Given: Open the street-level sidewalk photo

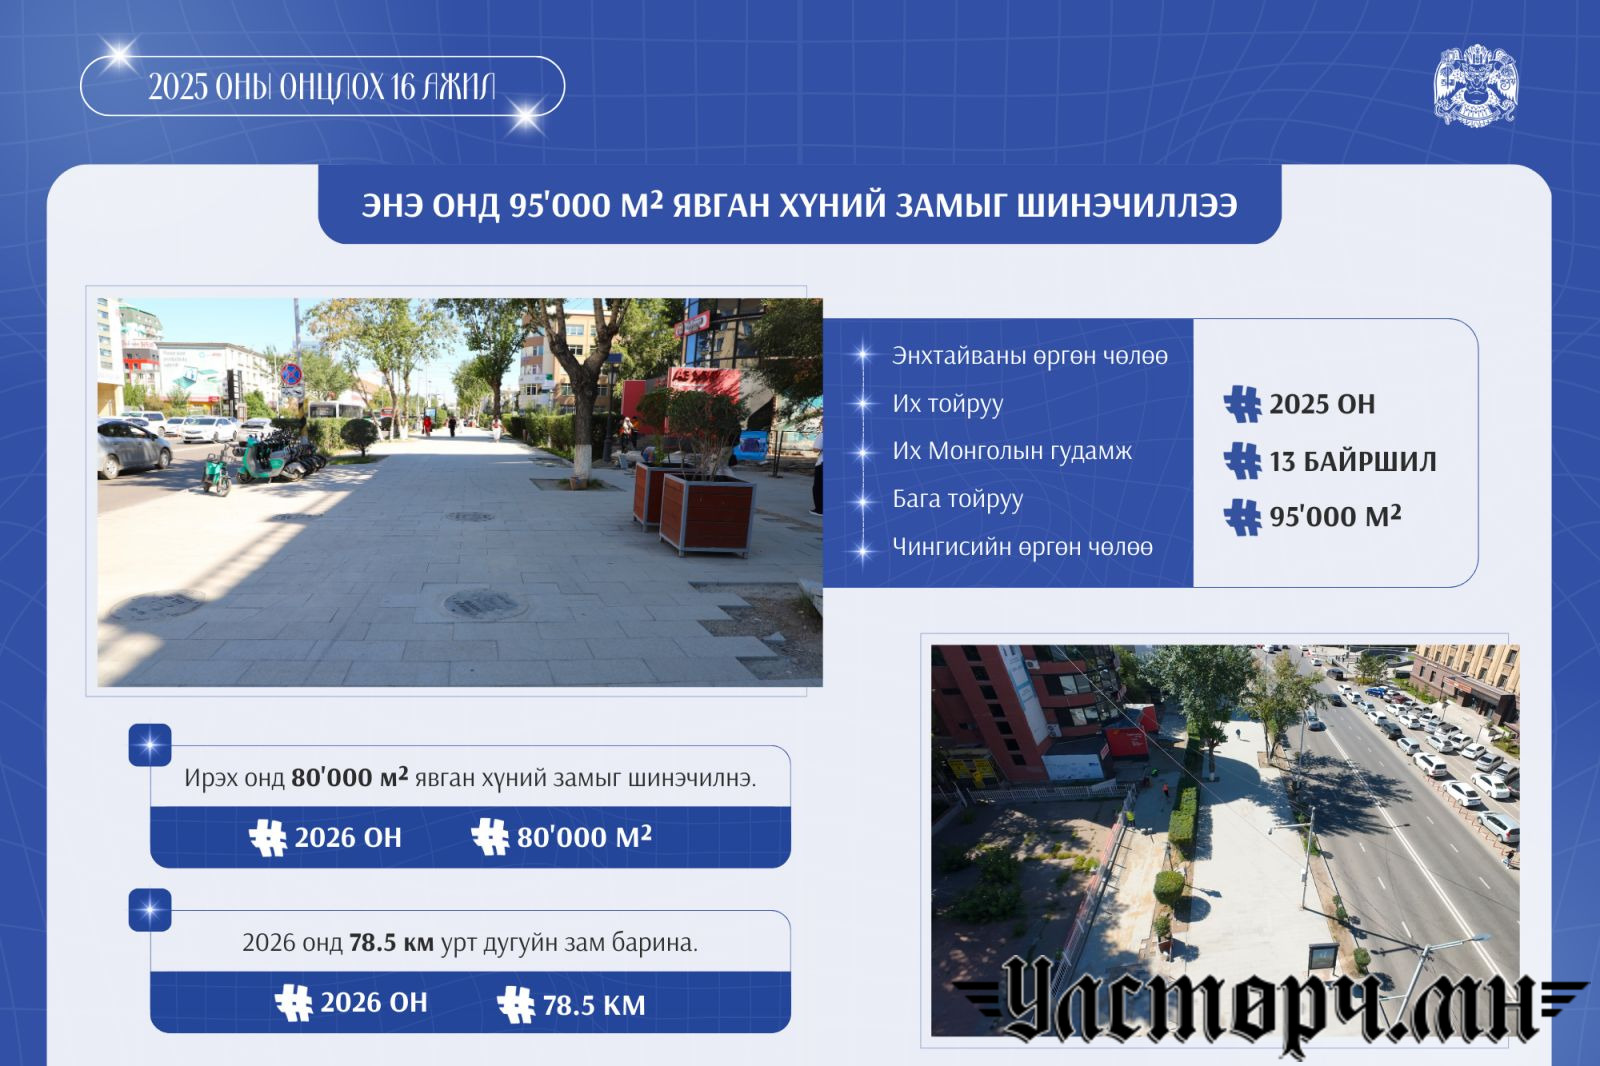Looking at the screenshot, I should pyautogui.click(x=459, y=492).
